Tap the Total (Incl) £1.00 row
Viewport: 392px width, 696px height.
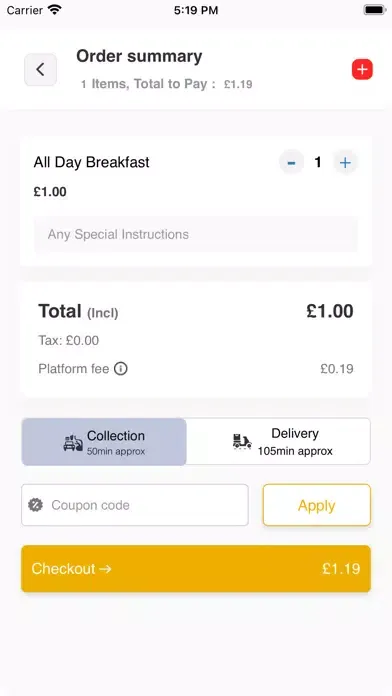(x=196, y=311)
